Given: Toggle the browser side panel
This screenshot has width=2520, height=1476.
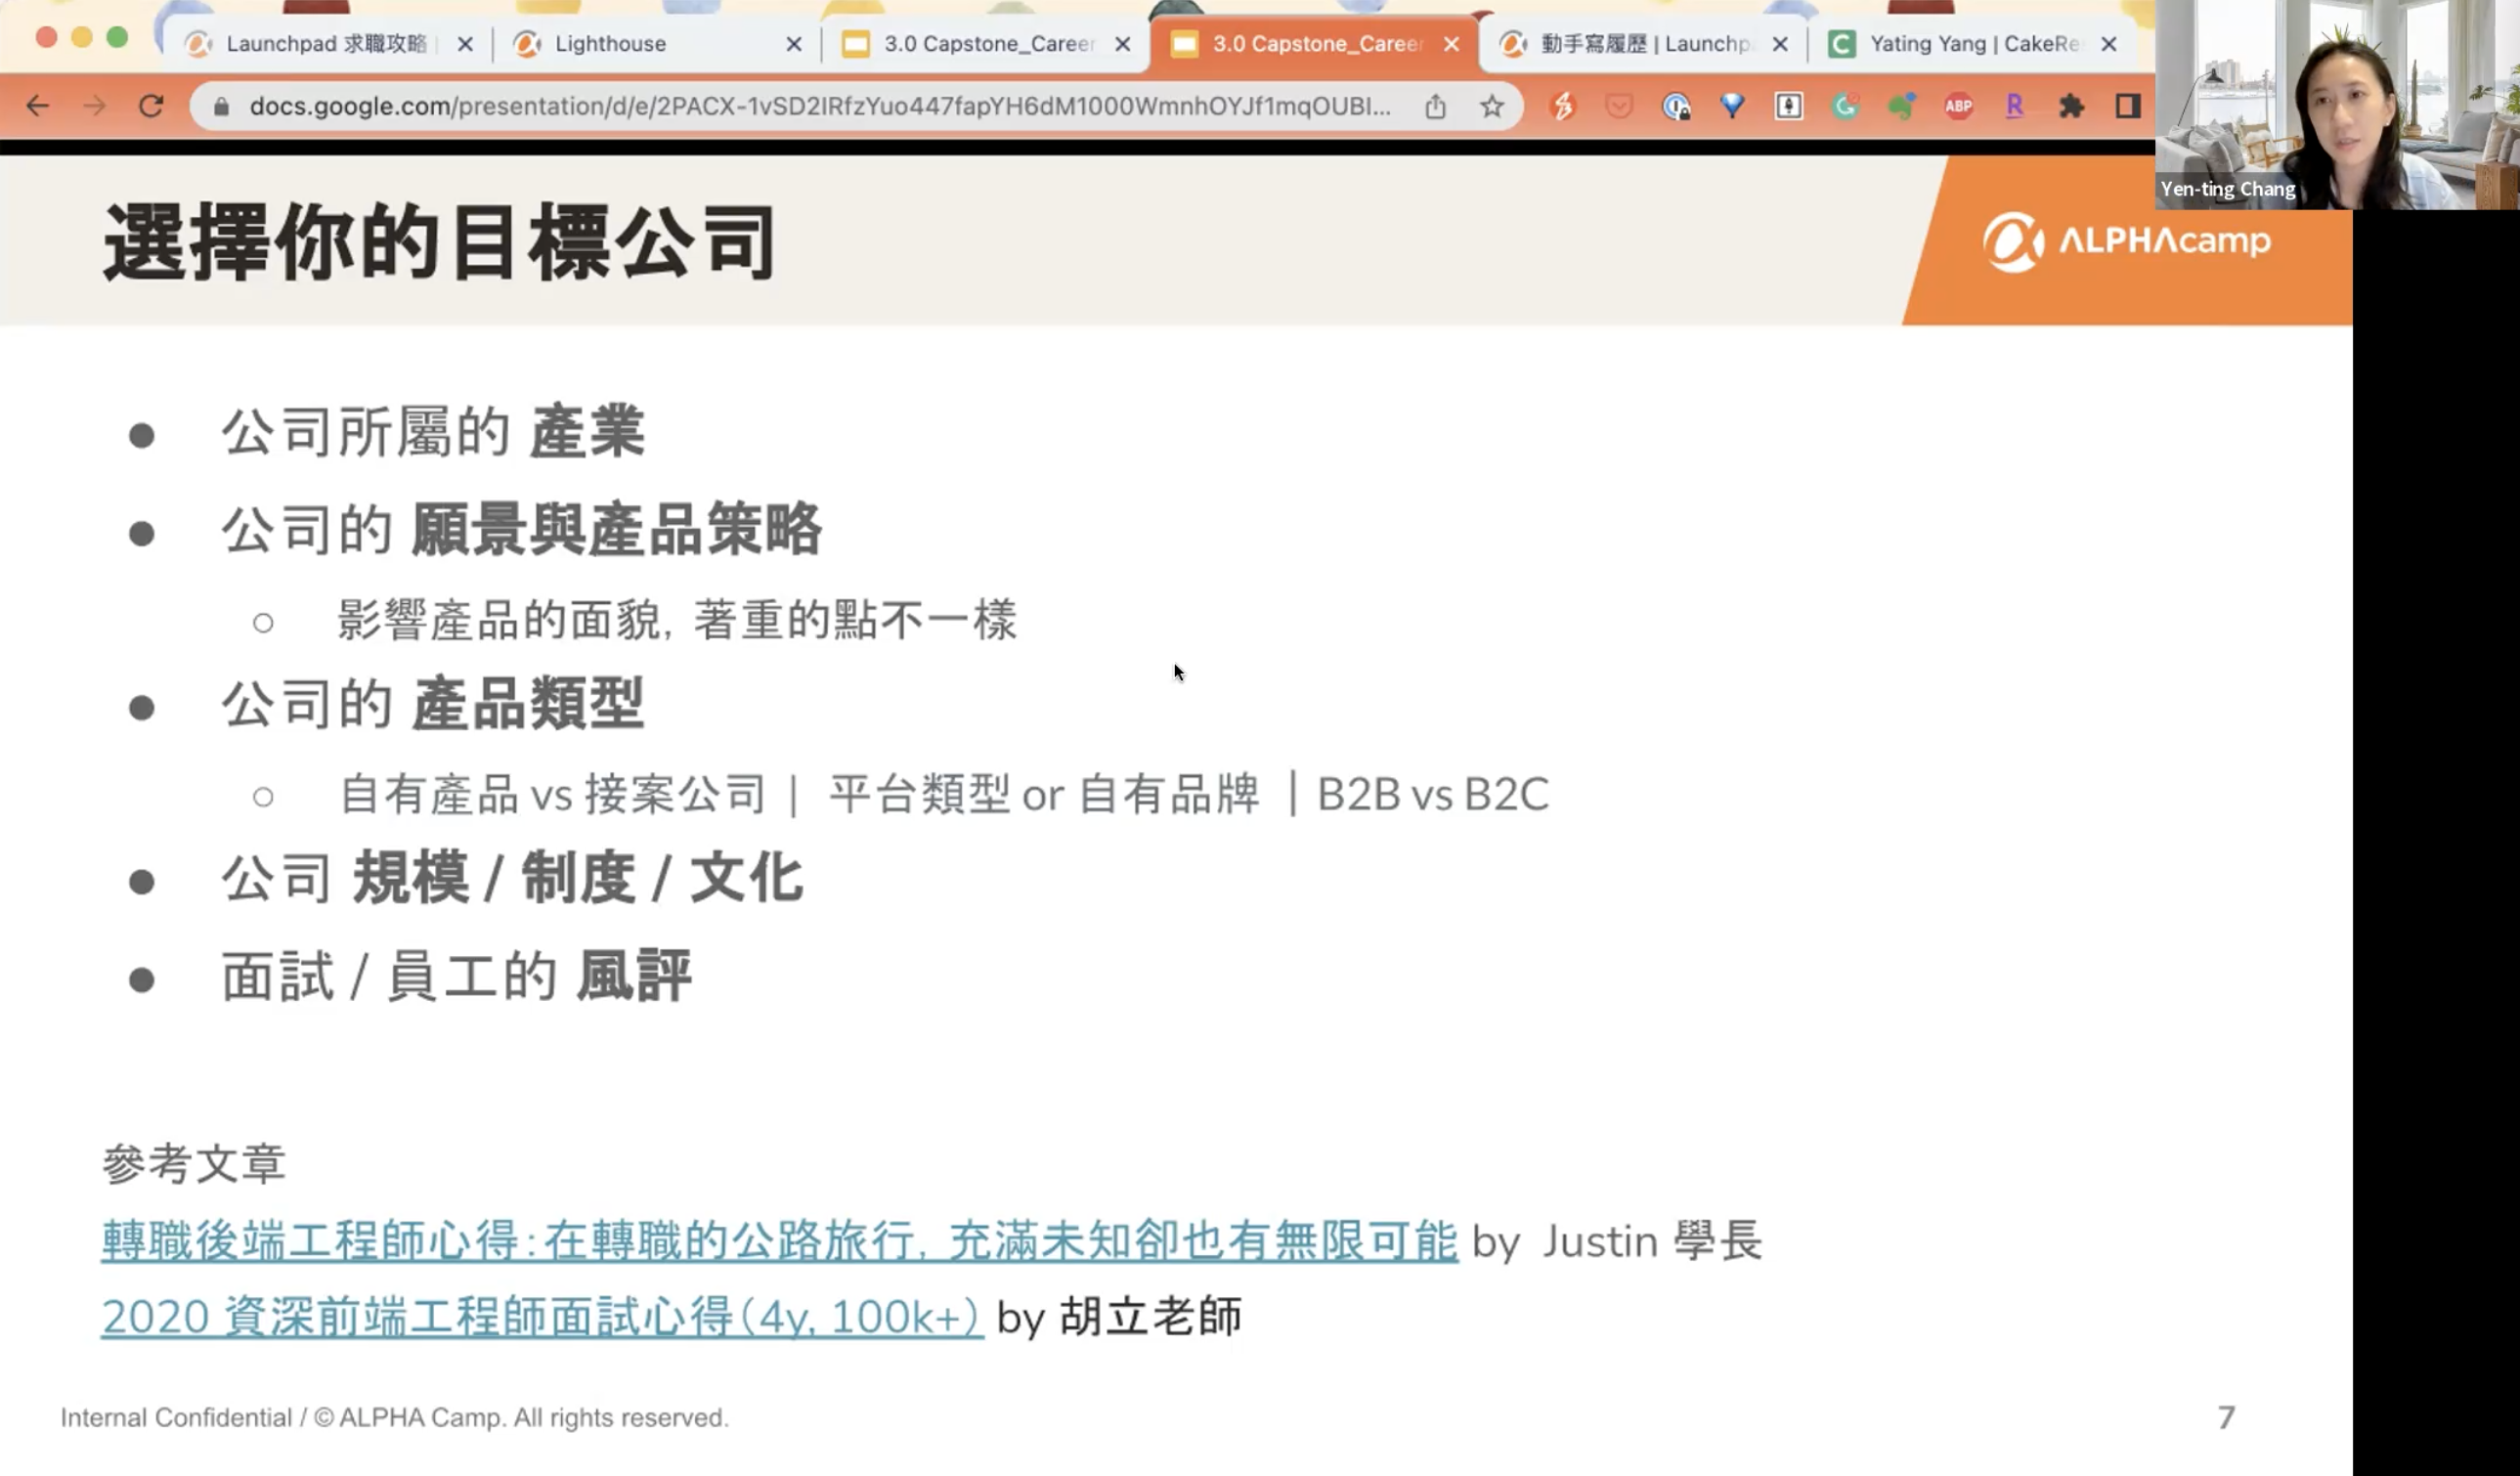Looking at the screenshot, I should [2127, 106].
